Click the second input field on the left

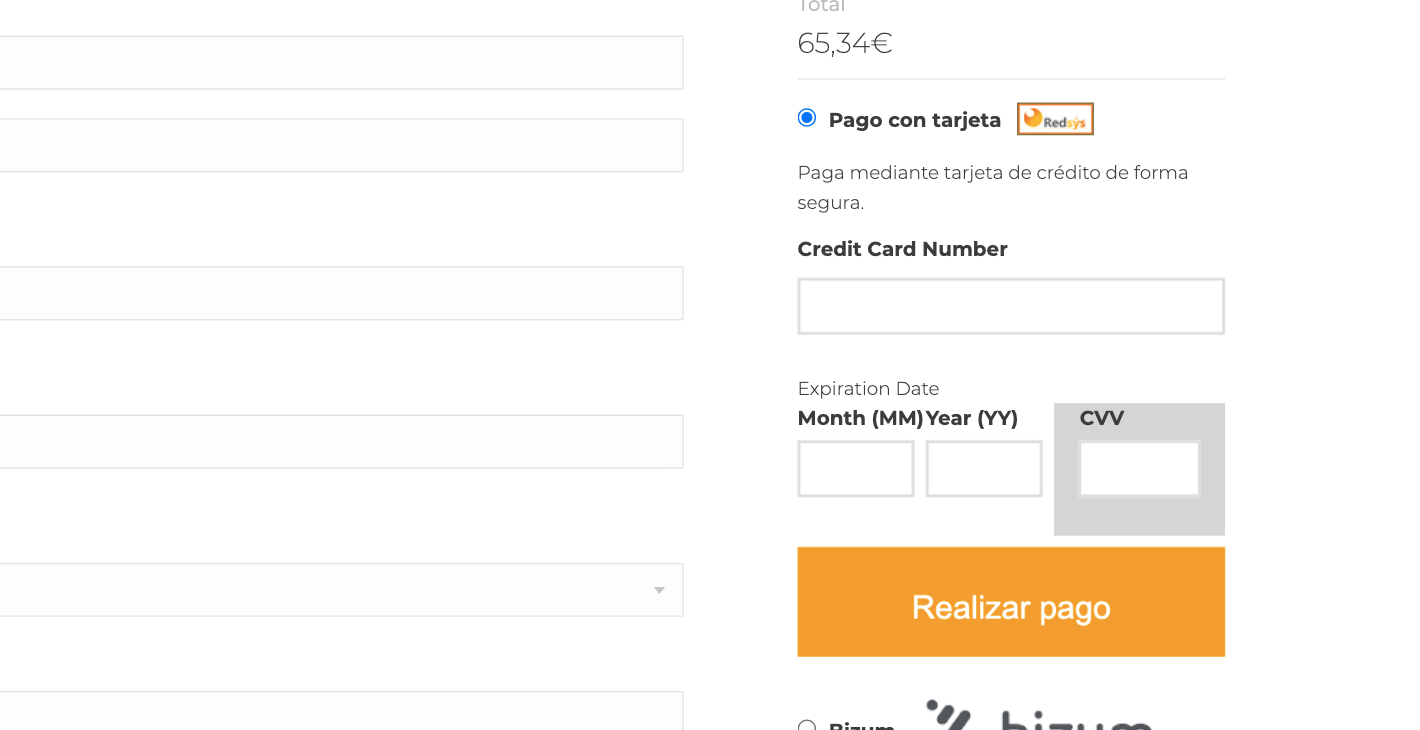340,145
